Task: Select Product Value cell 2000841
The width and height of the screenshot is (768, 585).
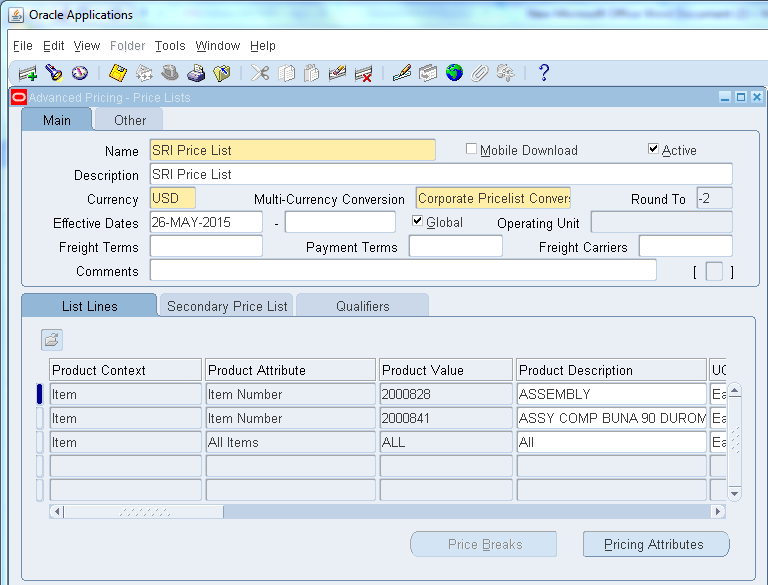Action: pyautogui.click(x=446, y=418)
